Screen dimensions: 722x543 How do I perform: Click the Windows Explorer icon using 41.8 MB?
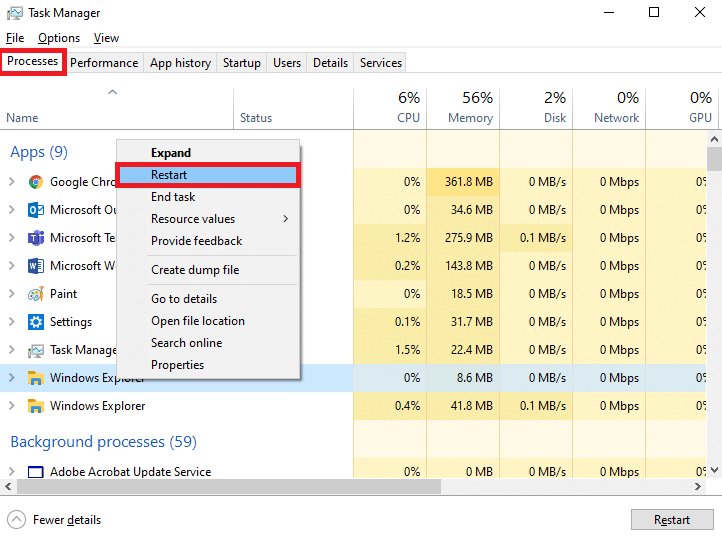[35, 406]
